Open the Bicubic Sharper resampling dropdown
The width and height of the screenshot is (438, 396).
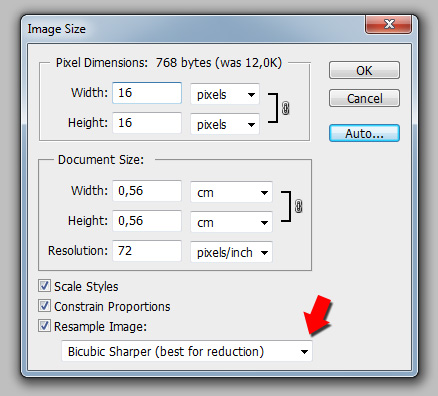pyautogui.click(x=187, y=351)
